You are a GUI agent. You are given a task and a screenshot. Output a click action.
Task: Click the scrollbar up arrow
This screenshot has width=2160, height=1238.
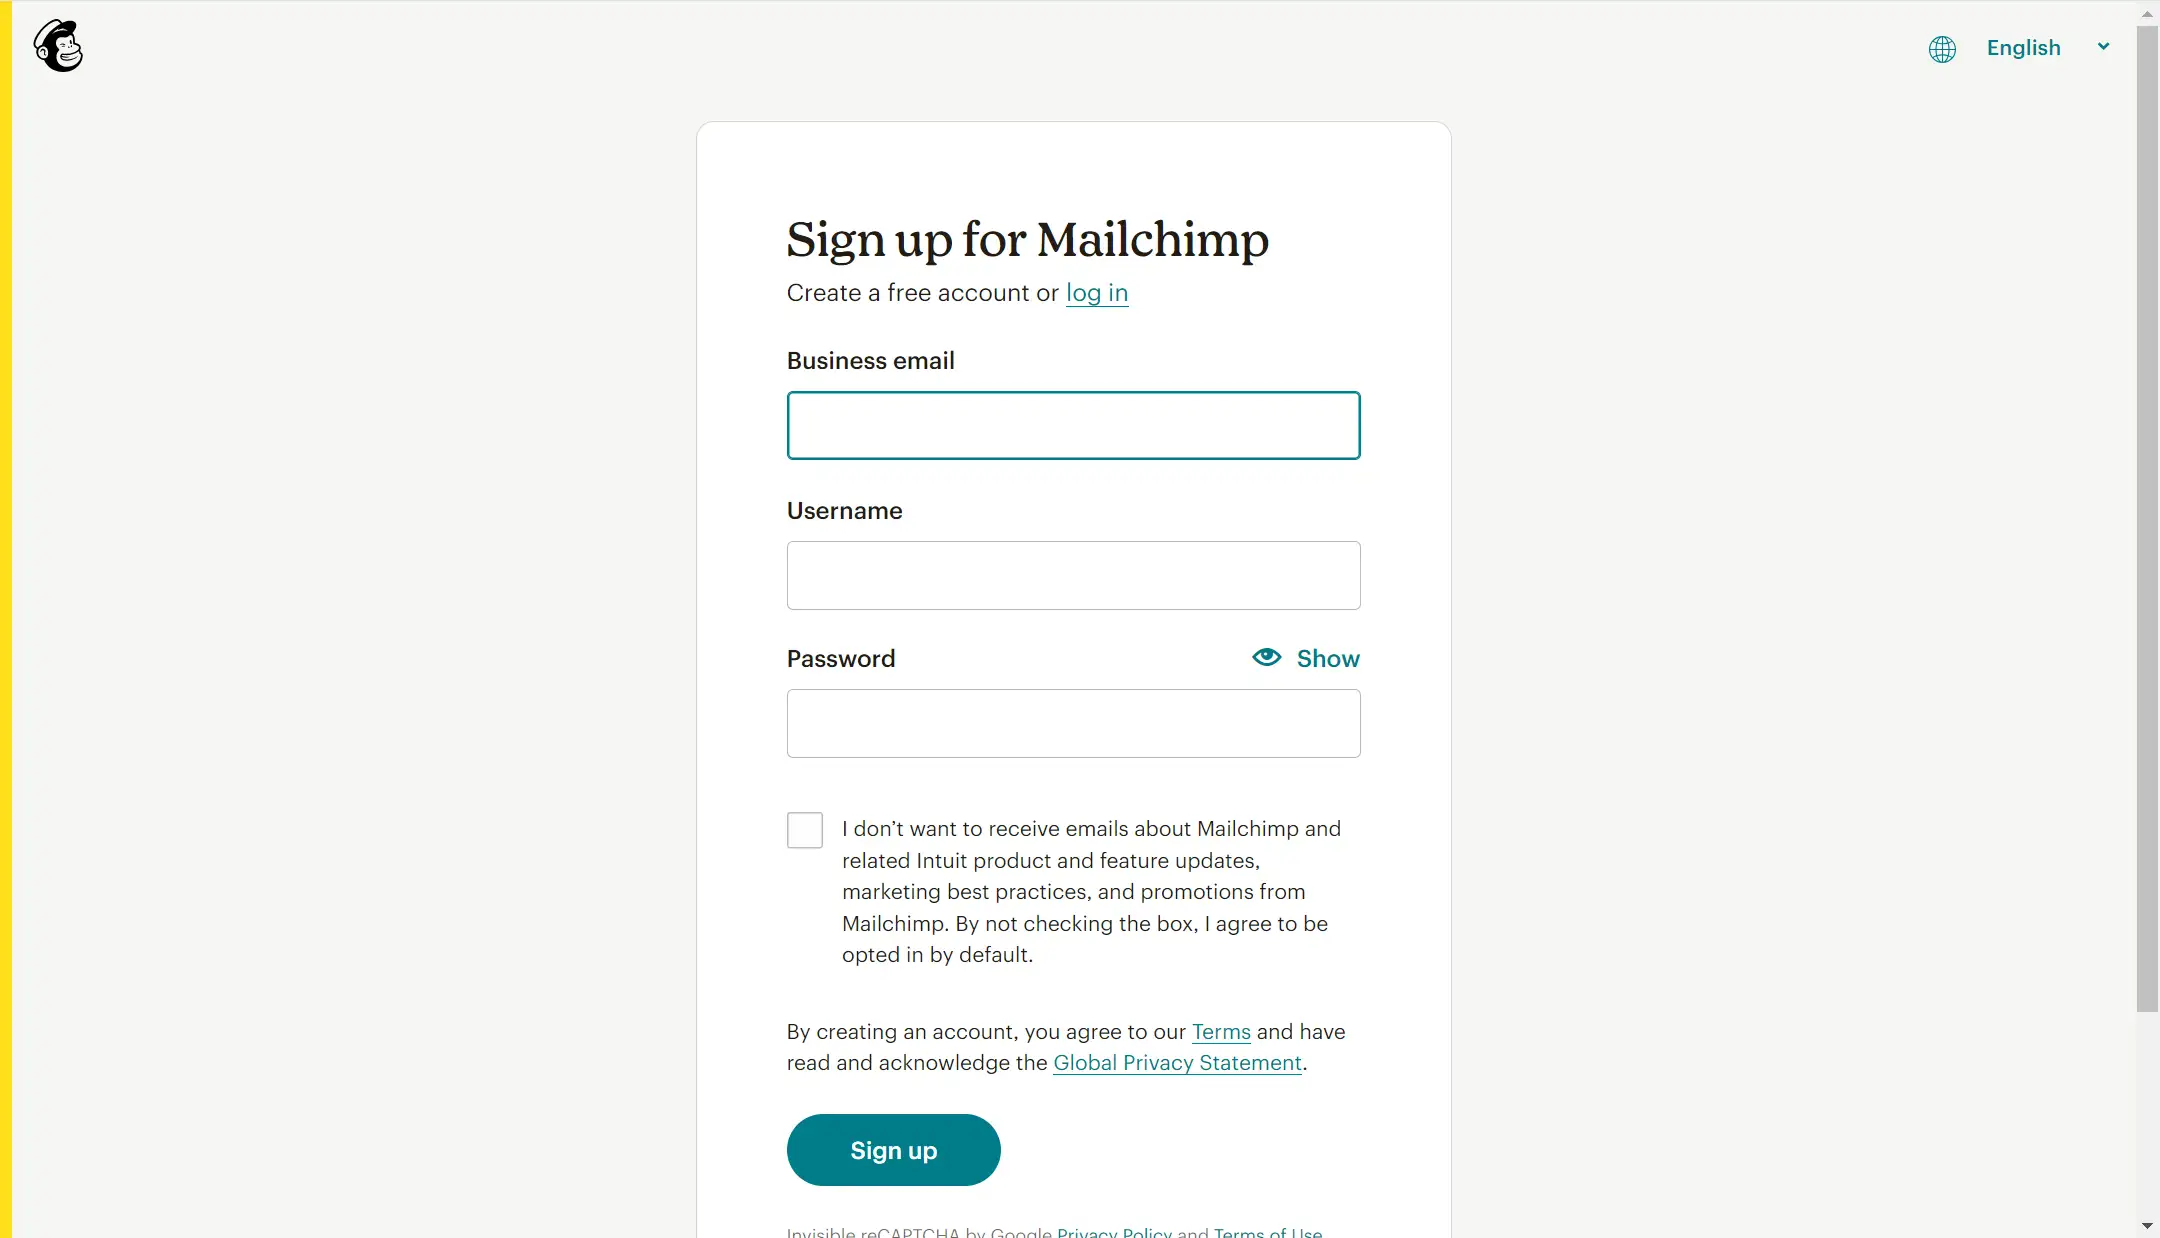coord(2147,13)
